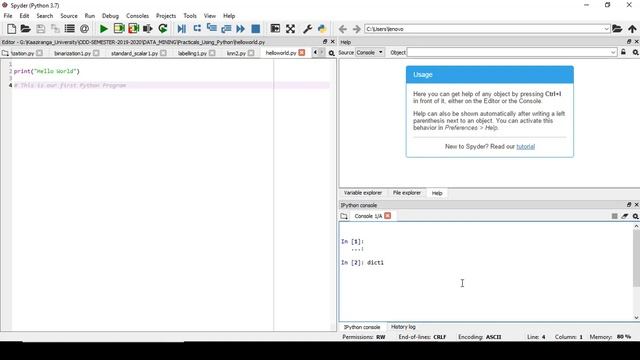Image resolution: width=640 pixels, height=360 pixels.
Task: Open the Debug menu
Action: tap(110, 16)
